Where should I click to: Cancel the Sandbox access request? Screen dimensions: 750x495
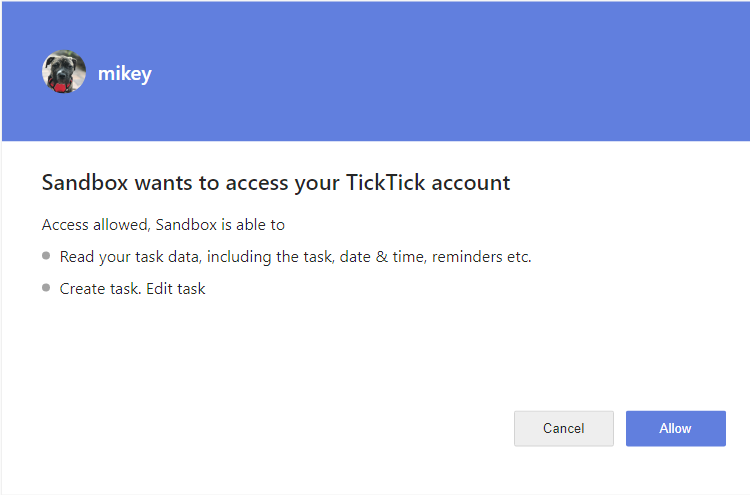[563, 428]
